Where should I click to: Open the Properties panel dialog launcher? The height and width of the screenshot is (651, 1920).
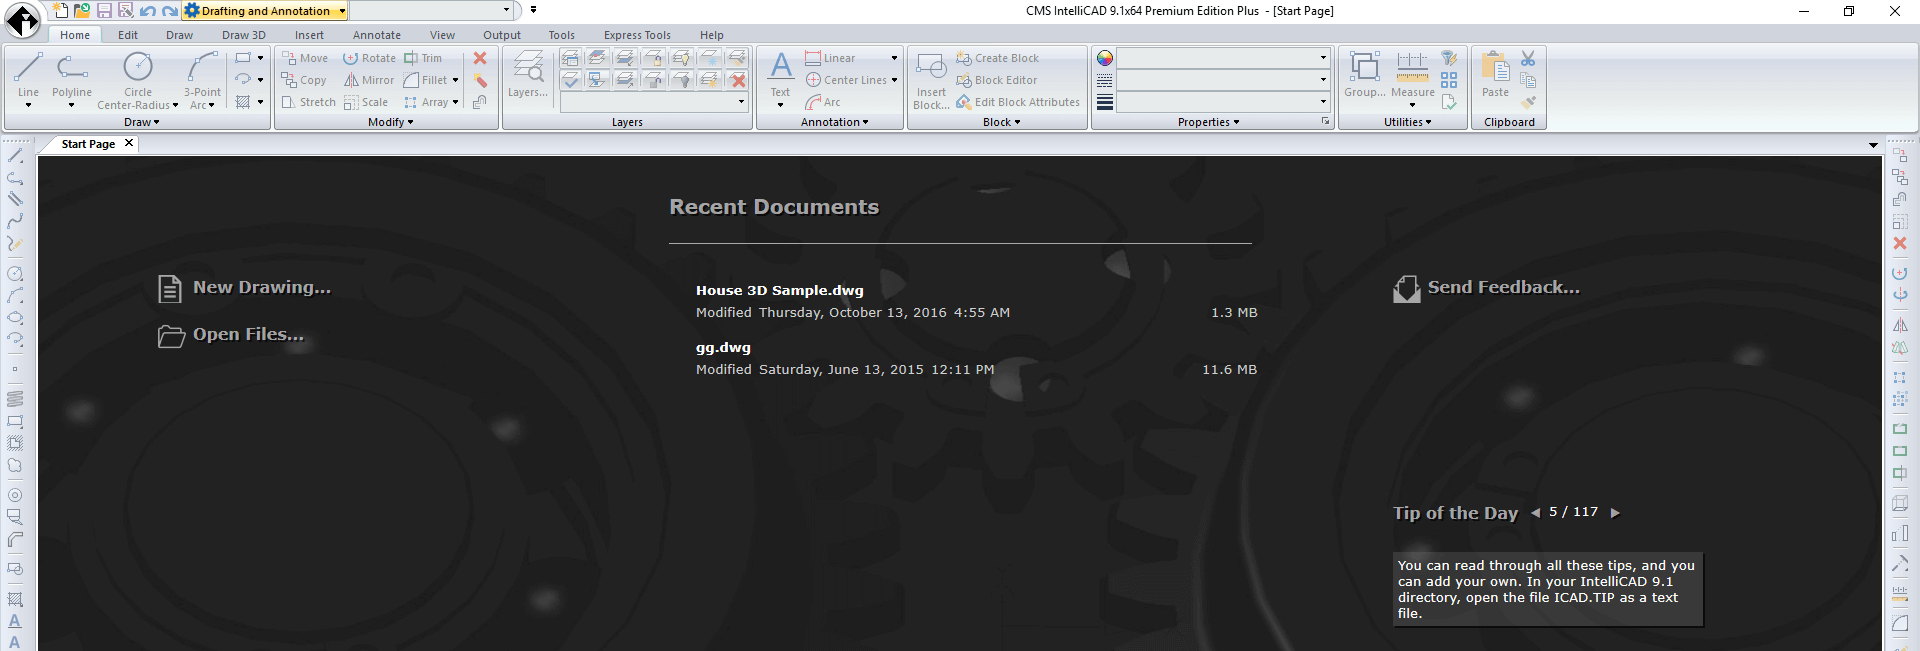tap(1326, 122)
